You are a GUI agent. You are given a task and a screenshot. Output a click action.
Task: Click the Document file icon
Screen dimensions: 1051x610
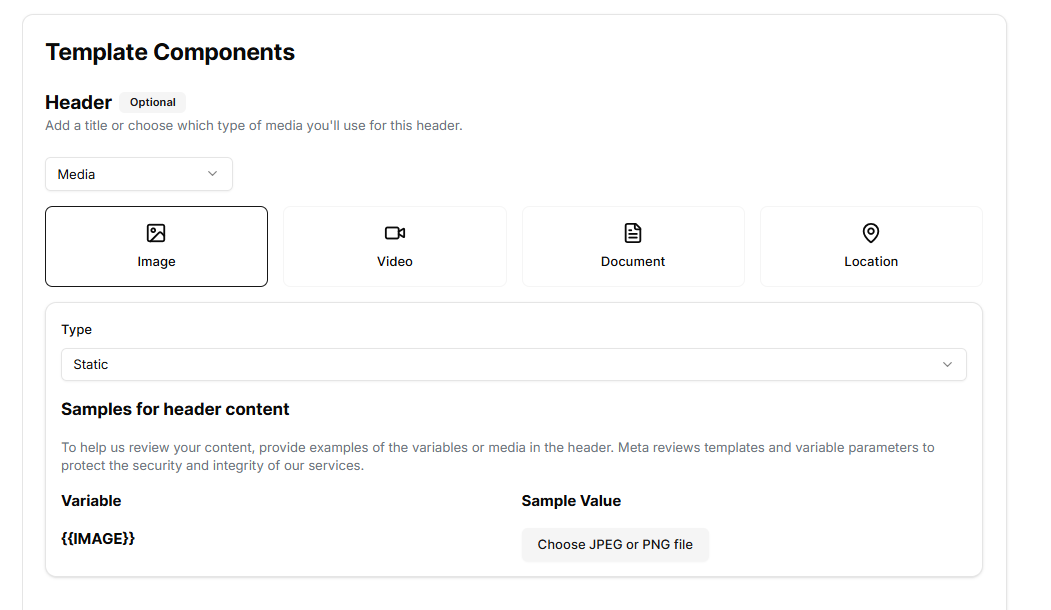tap(633, 233)
